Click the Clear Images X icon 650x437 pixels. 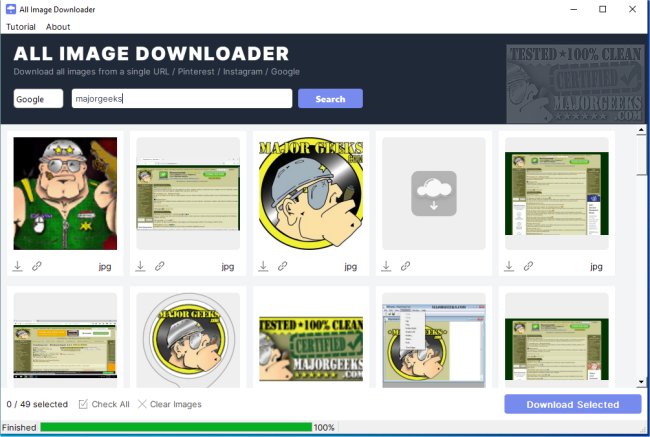coord(142,404)
